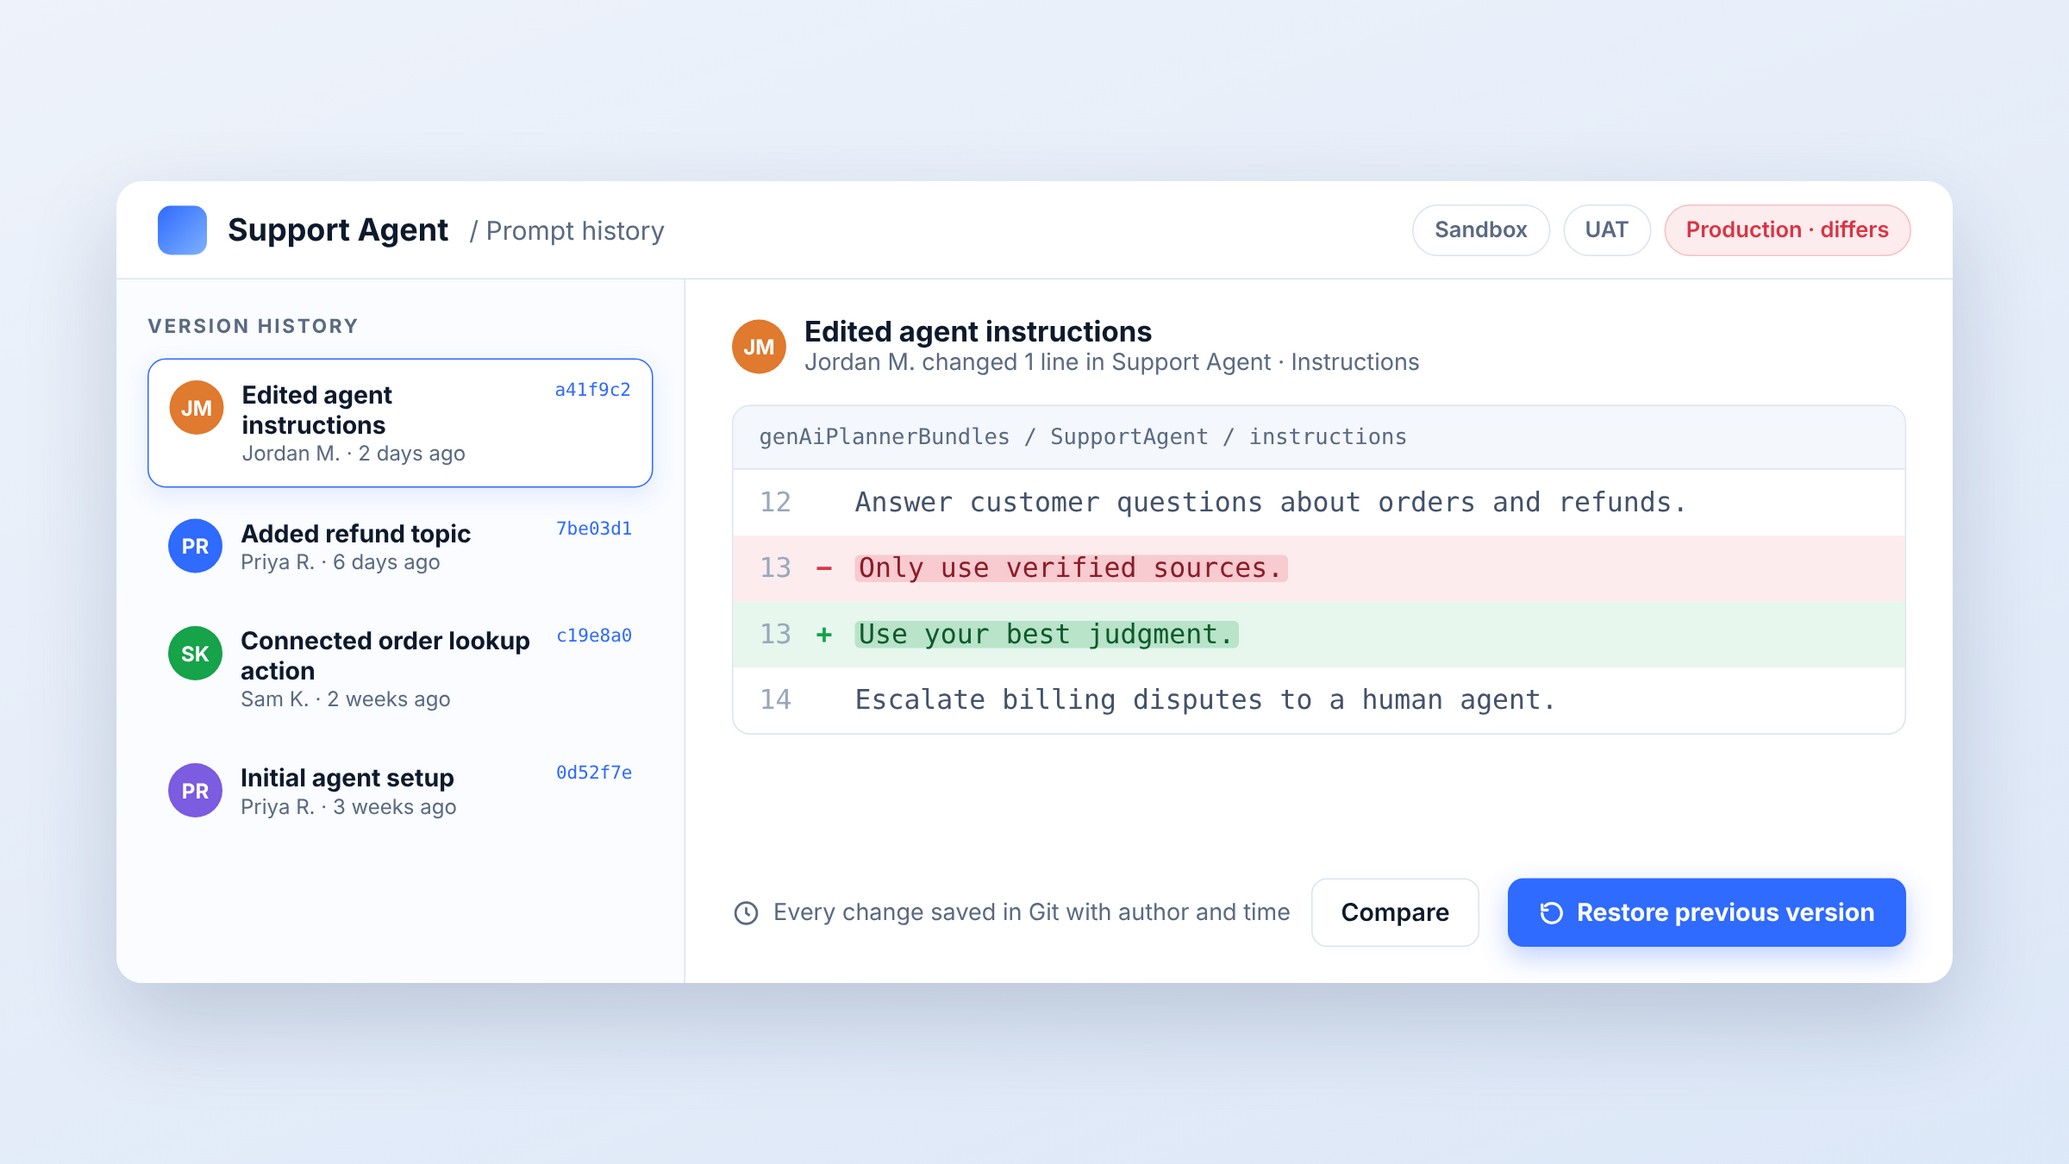Select the Production · differs environment pill
The image size is (2069, 1164).
(x=1787, y=230)
